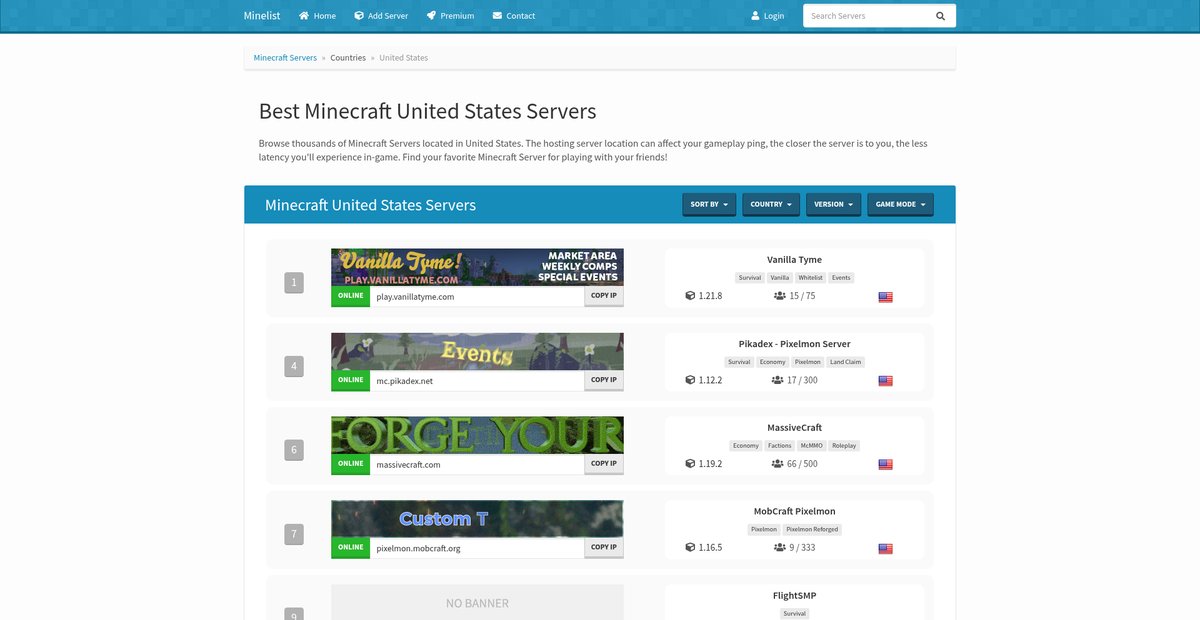Click the rank 1 number badge
1200x620 pixels.
click(294, 283)
